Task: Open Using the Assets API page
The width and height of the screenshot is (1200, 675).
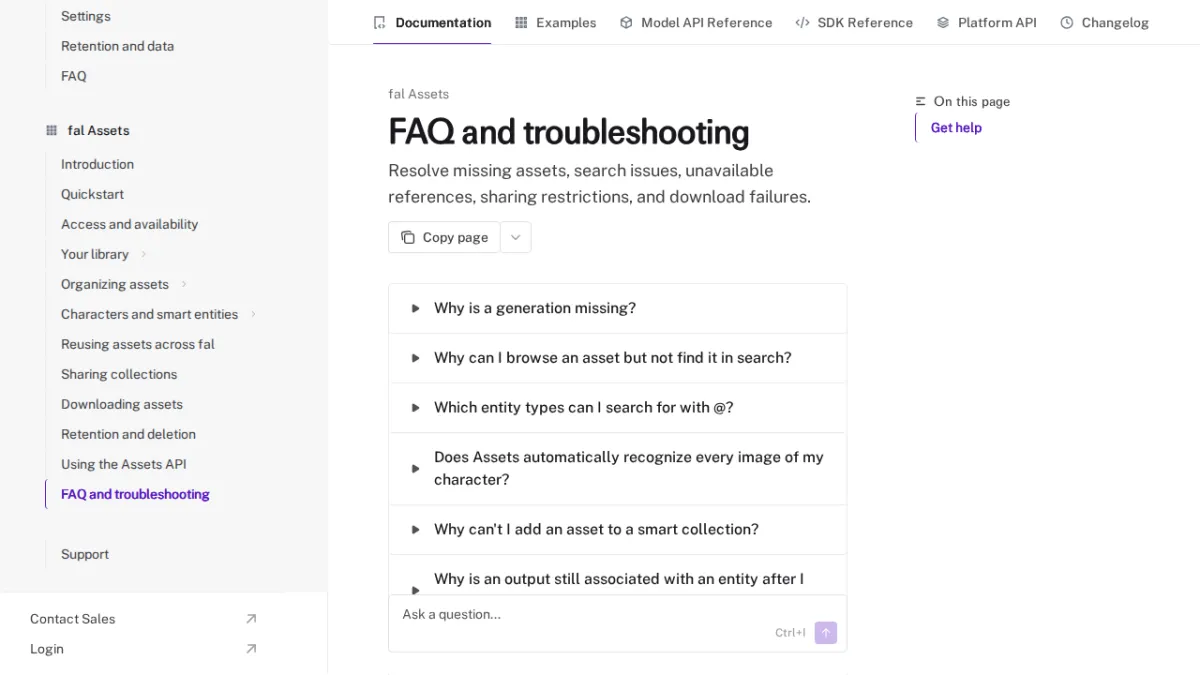Action: pyautogui.click(x=124, y=464)
